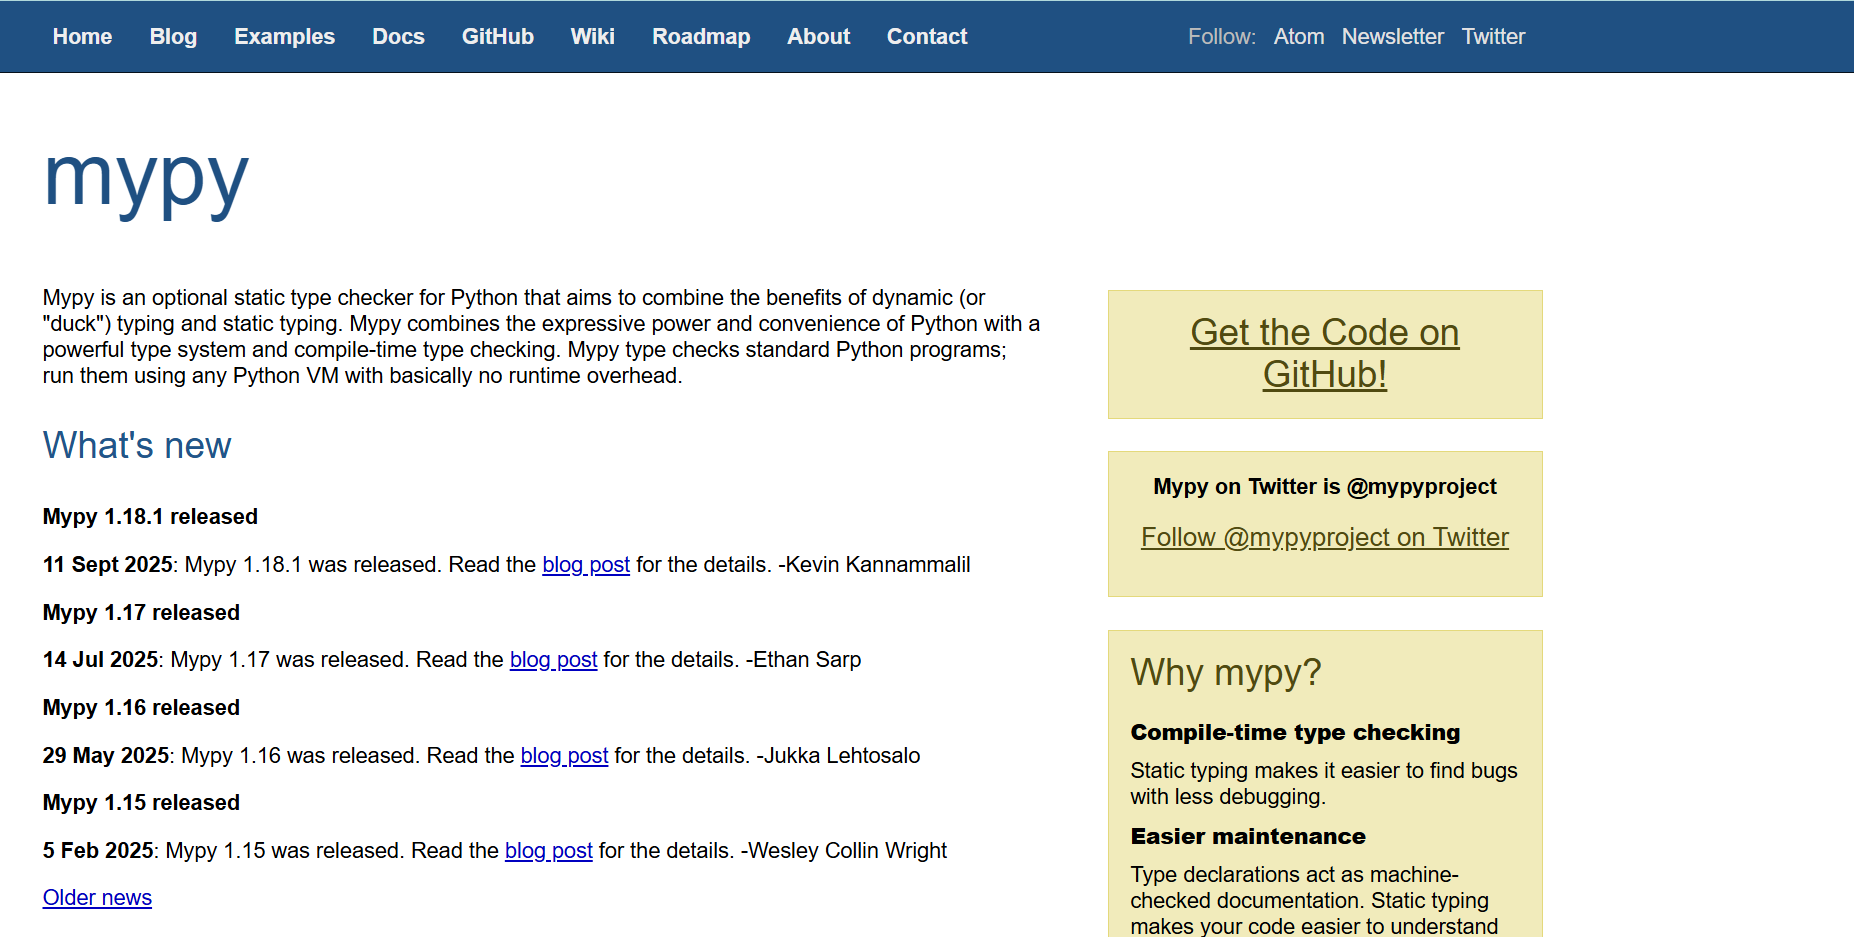
Task: Subscribe via the Atom feed link
Action: click(x=1298, y=37)
